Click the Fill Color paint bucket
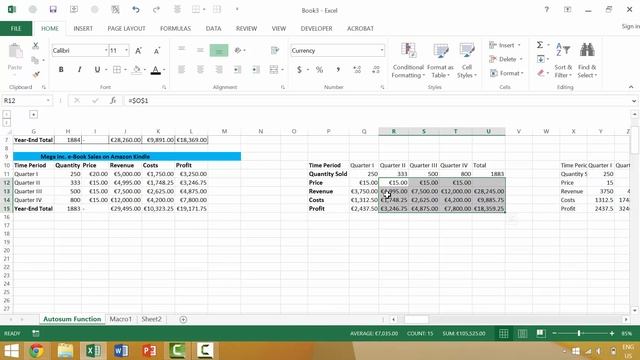 pos(137,70)
